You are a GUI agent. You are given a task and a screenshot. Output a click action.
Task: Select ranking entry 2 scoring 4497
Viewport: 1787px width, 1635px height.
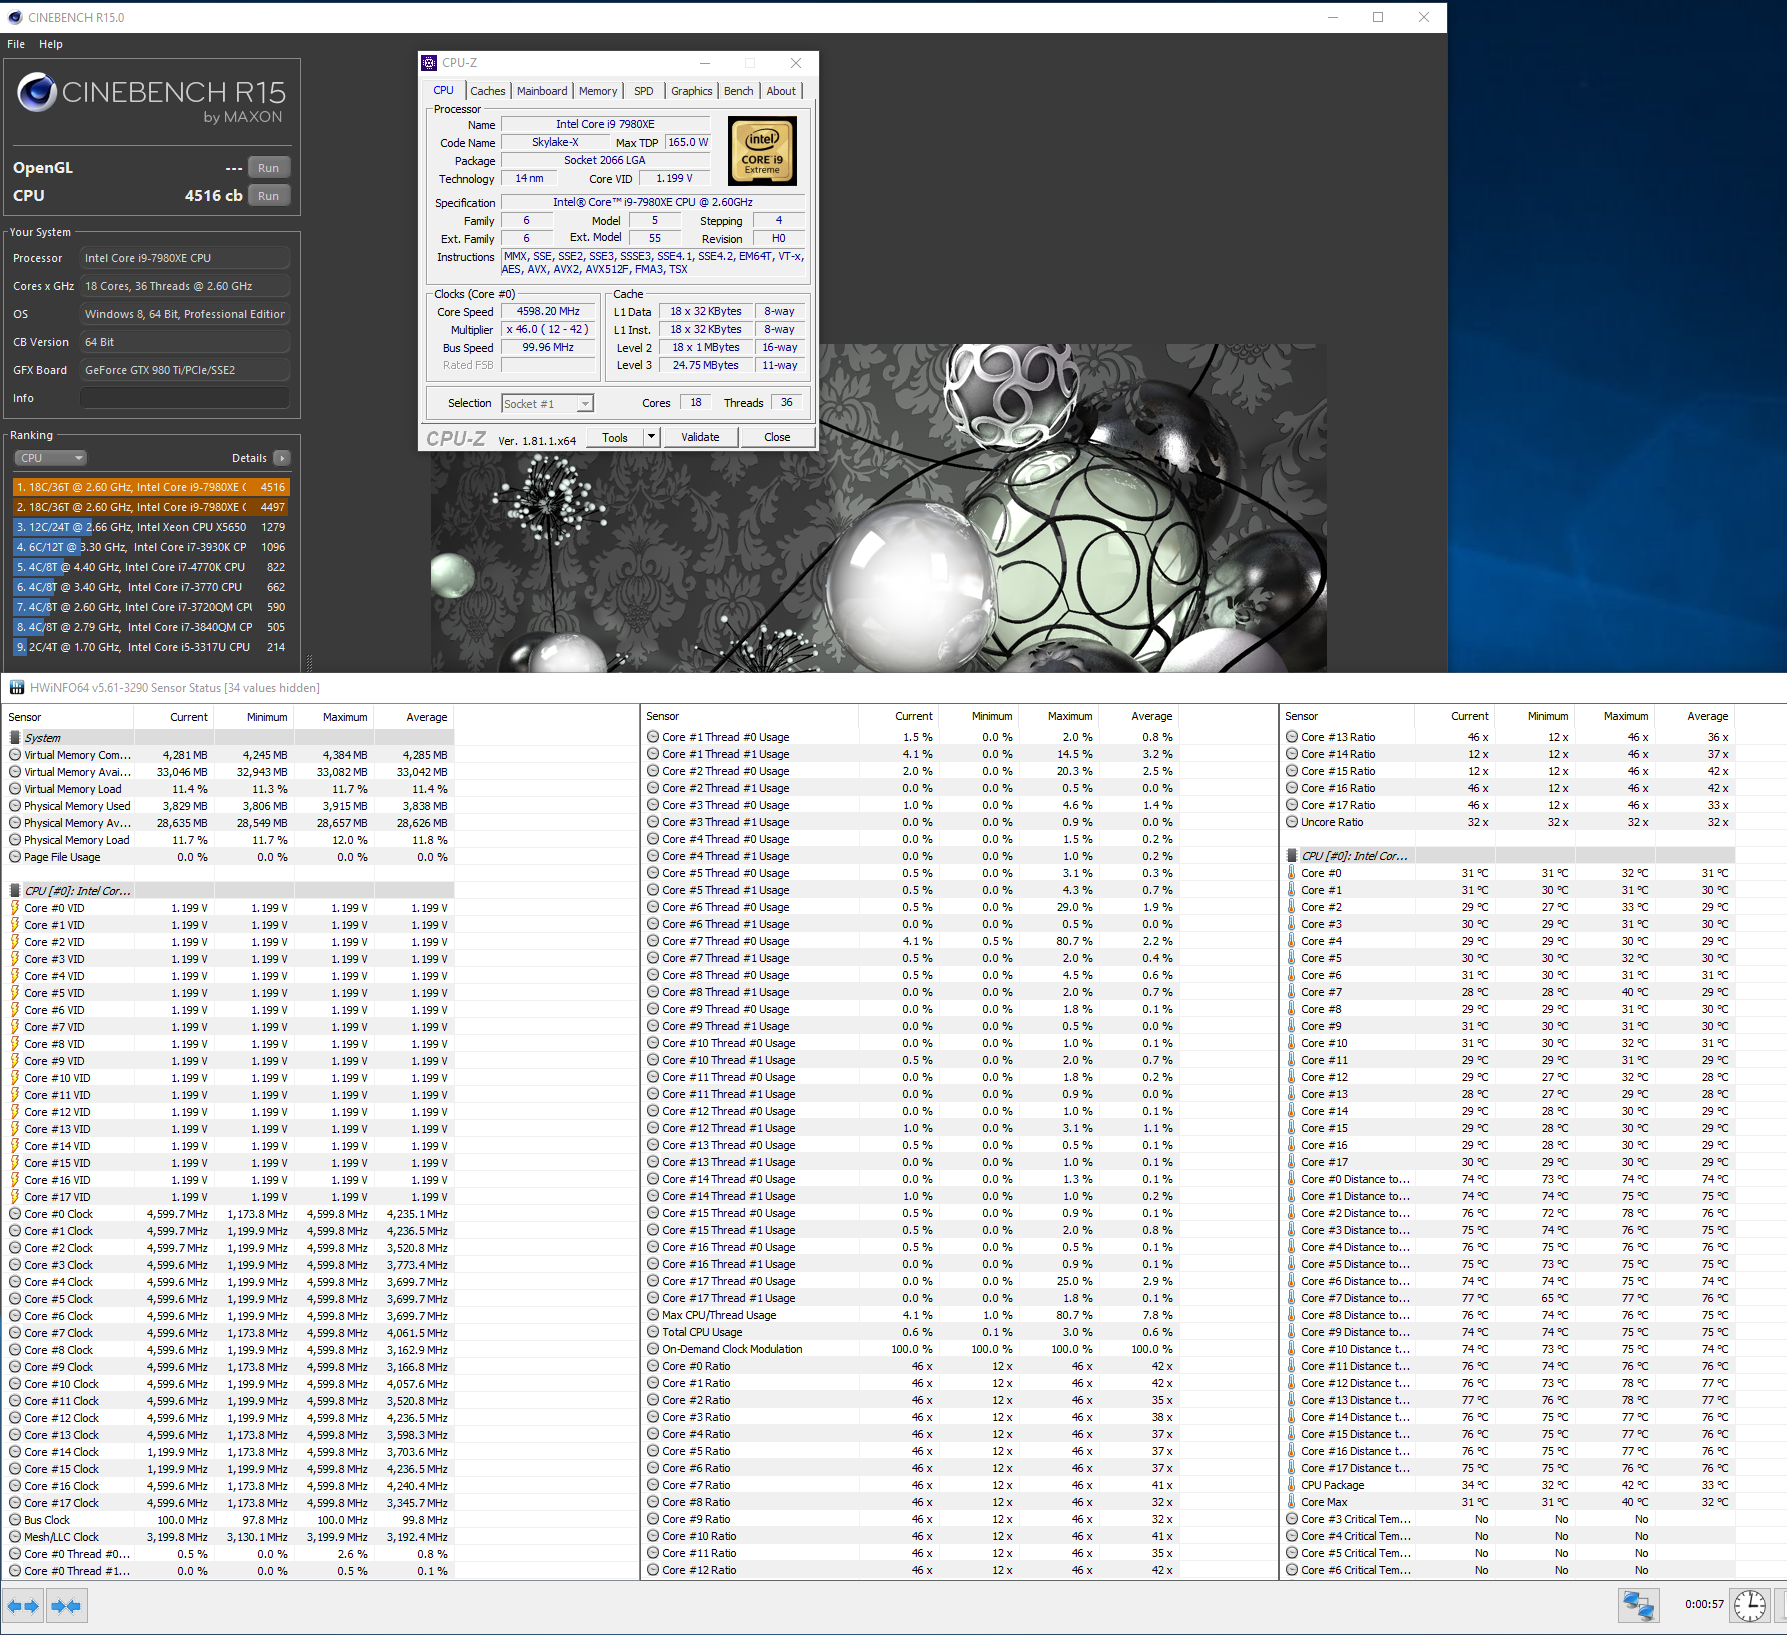coord(151,507)
